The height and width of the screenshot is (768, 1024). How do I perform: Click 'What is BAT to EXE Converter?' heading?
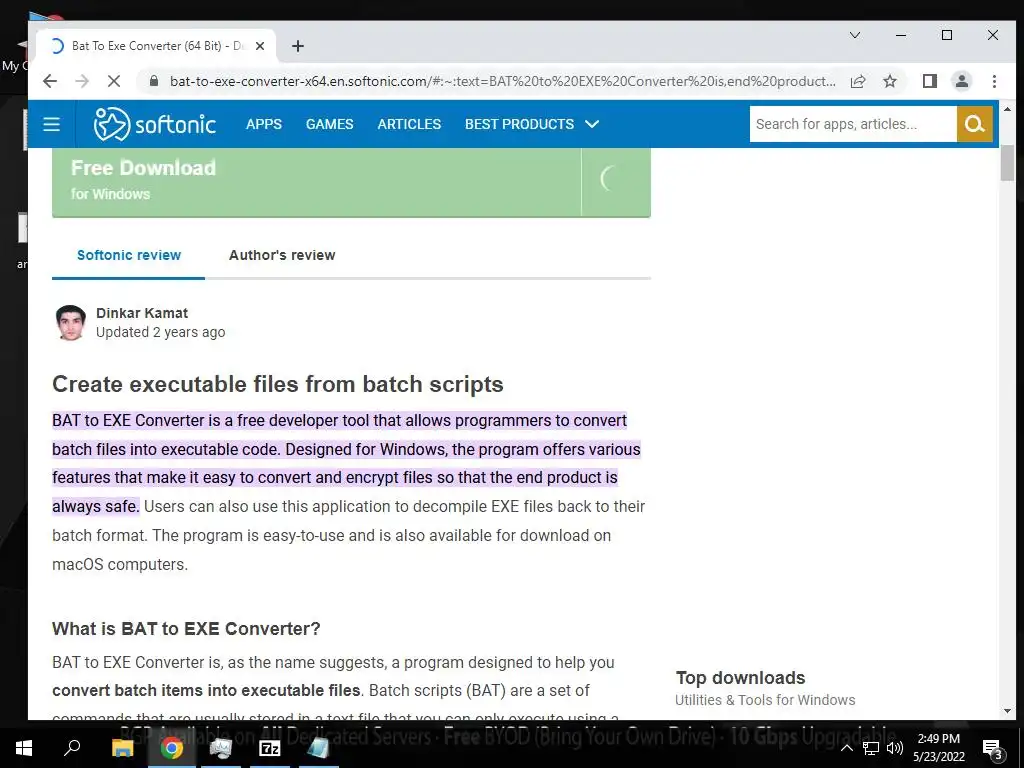186,628
